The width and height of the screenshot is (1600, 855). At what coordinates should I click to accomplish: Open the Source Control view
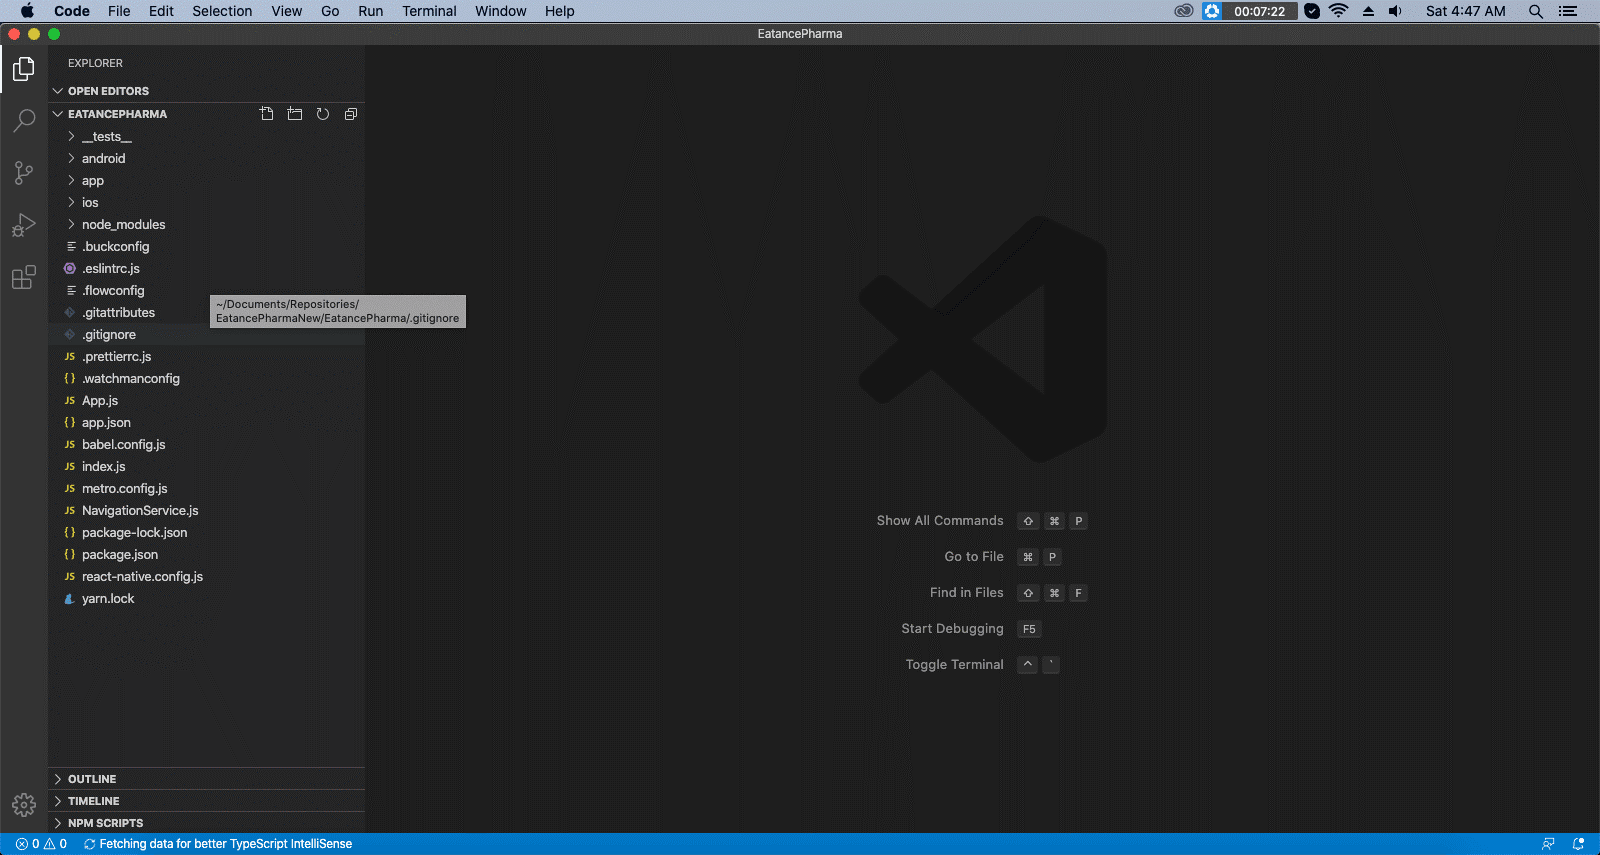24,173
